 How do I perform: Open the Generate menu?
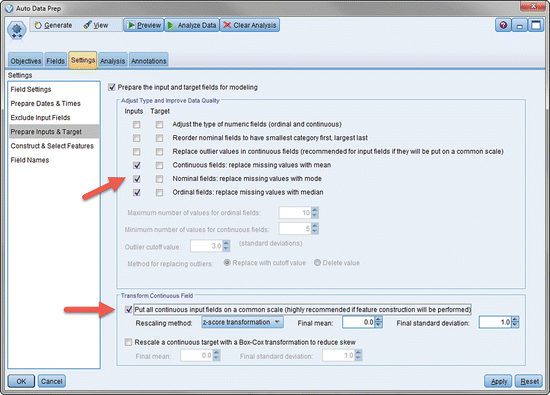[53, 25]
